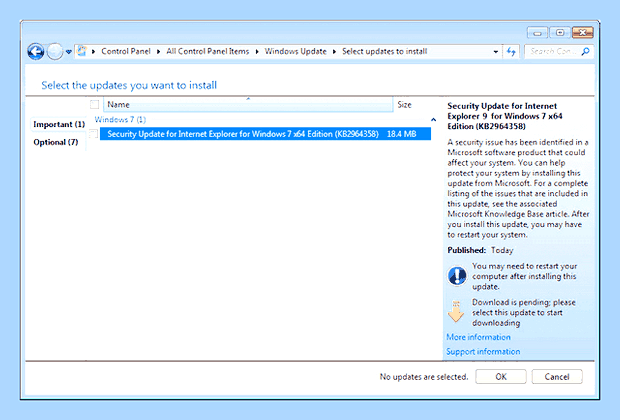Click the Control Panel icon in address bar

tap(82, 51)
